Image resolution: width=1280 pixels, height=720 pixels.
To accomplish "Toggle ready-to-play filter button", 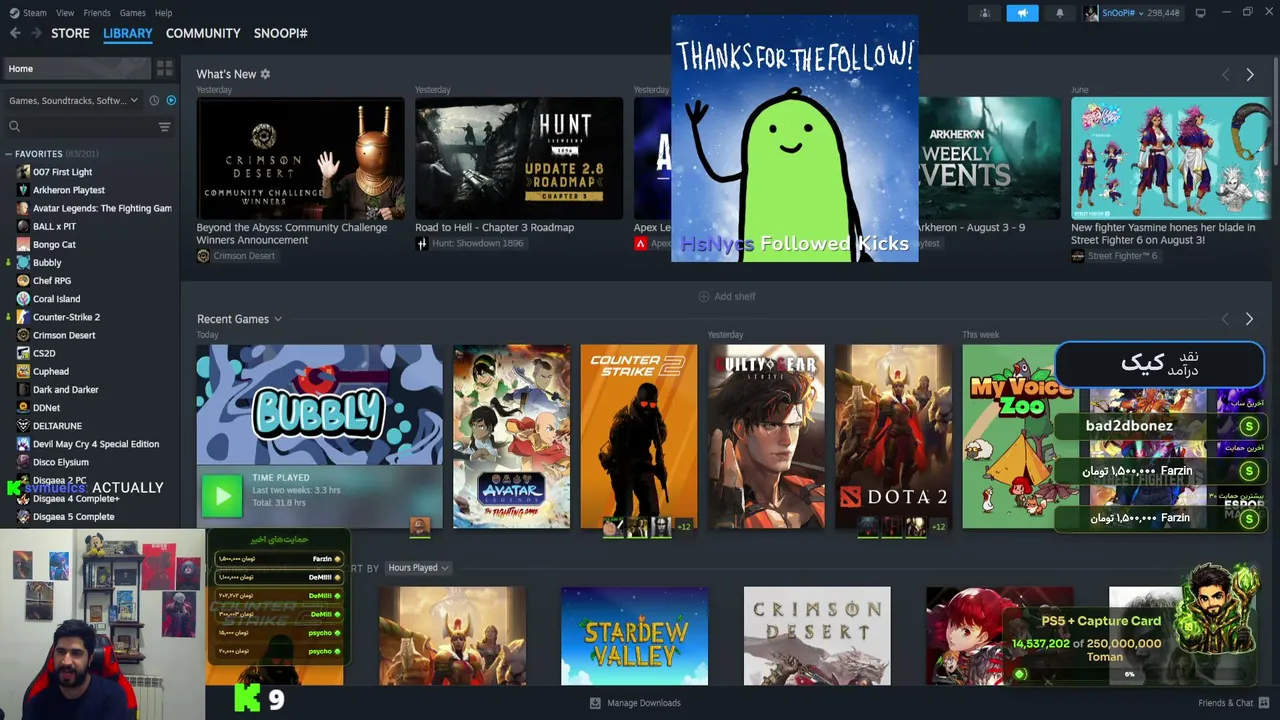I will [171, 100].
